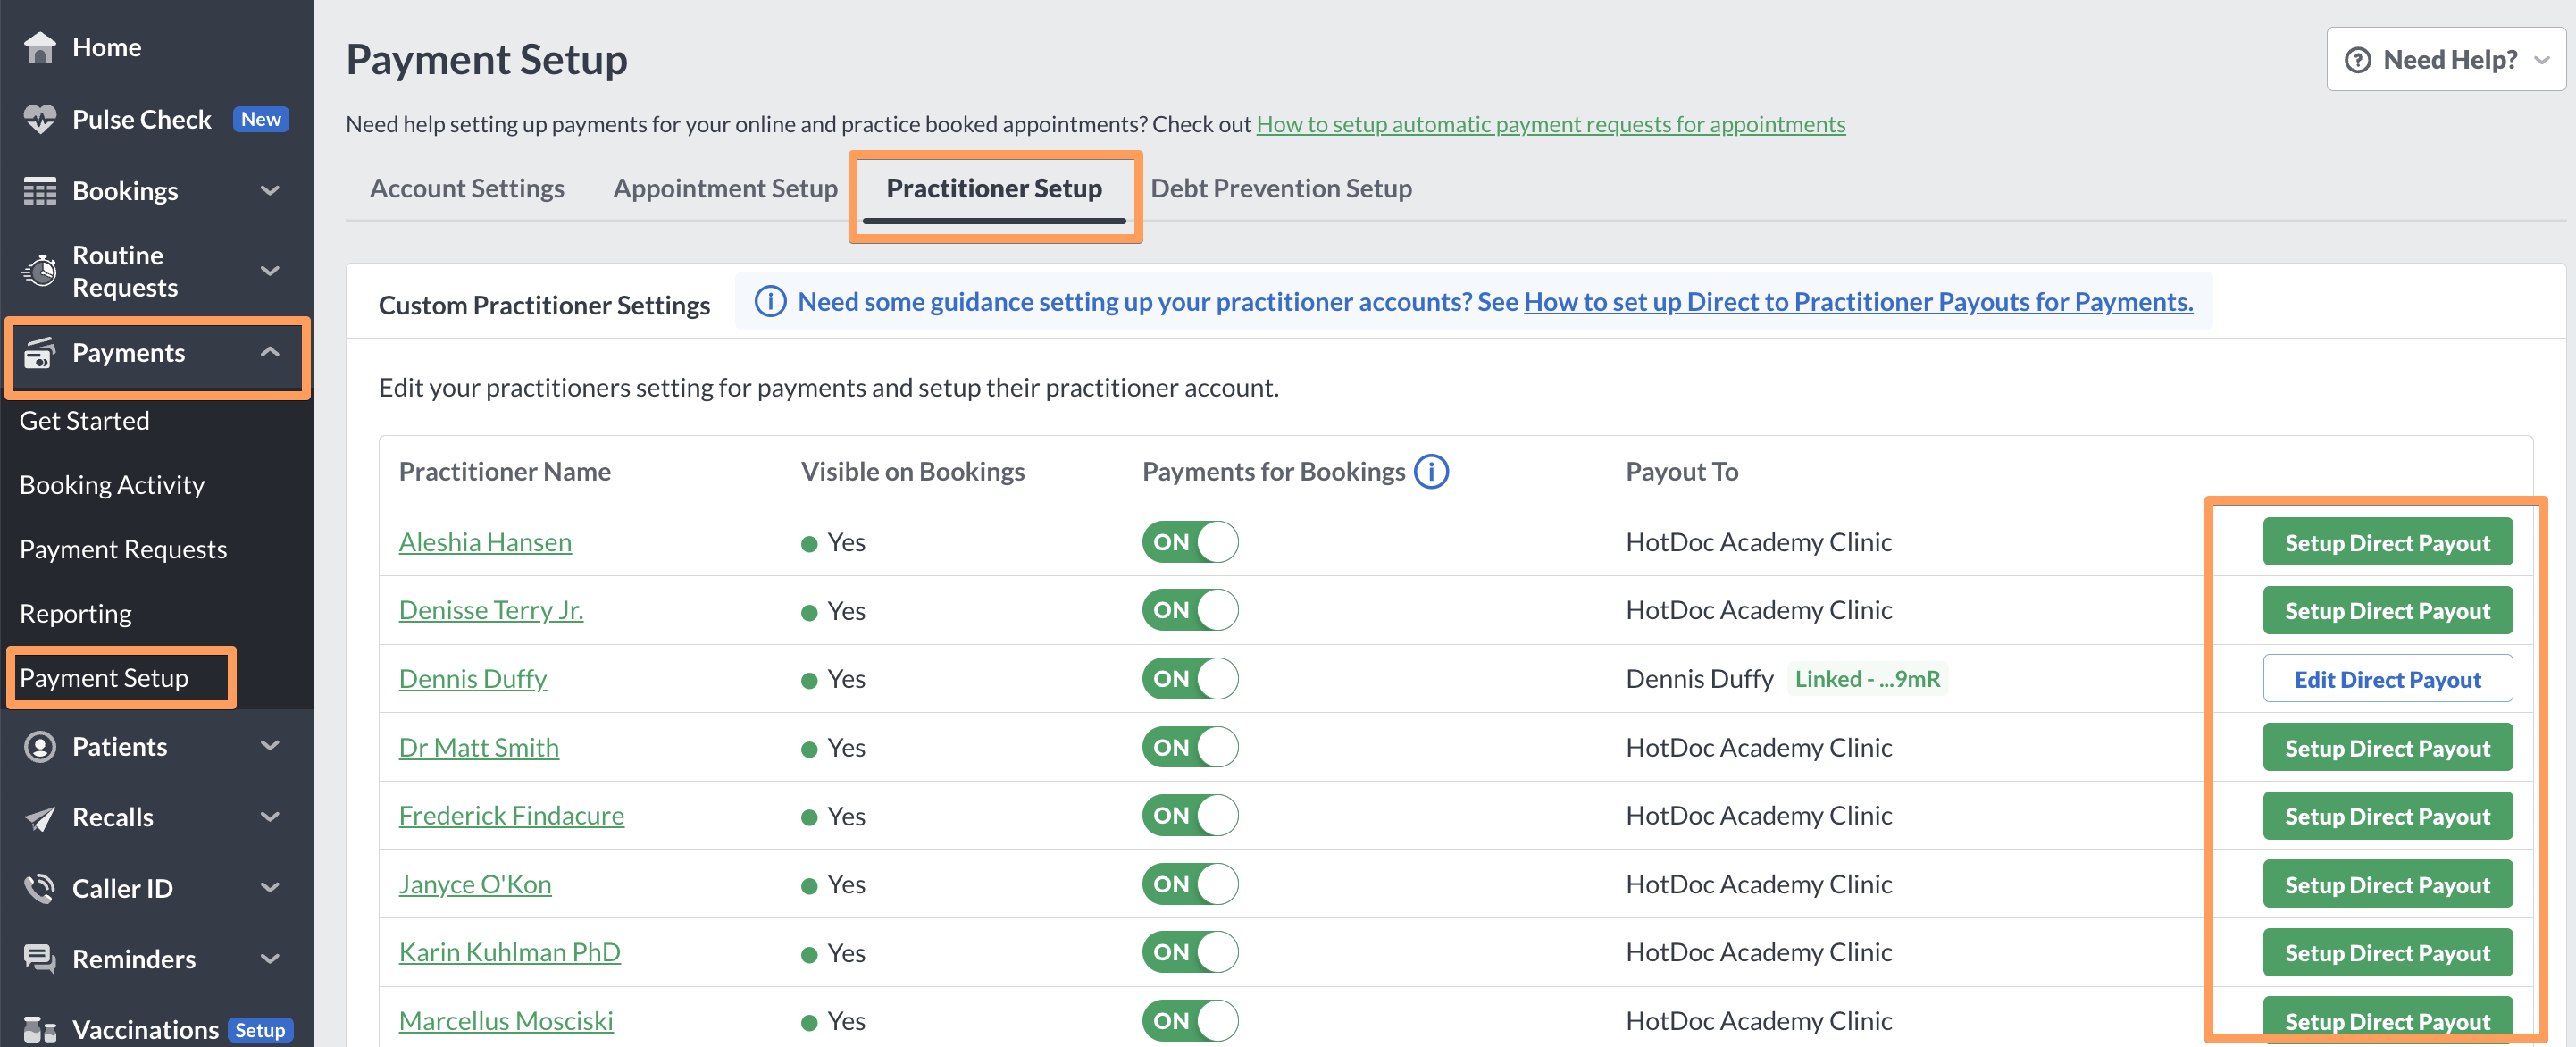This screenshot has width=2576, height=1047.
Task: Toggle payments switch for Dr Matt Smith
Action: pyautogui.click(x=1190, y=747)
